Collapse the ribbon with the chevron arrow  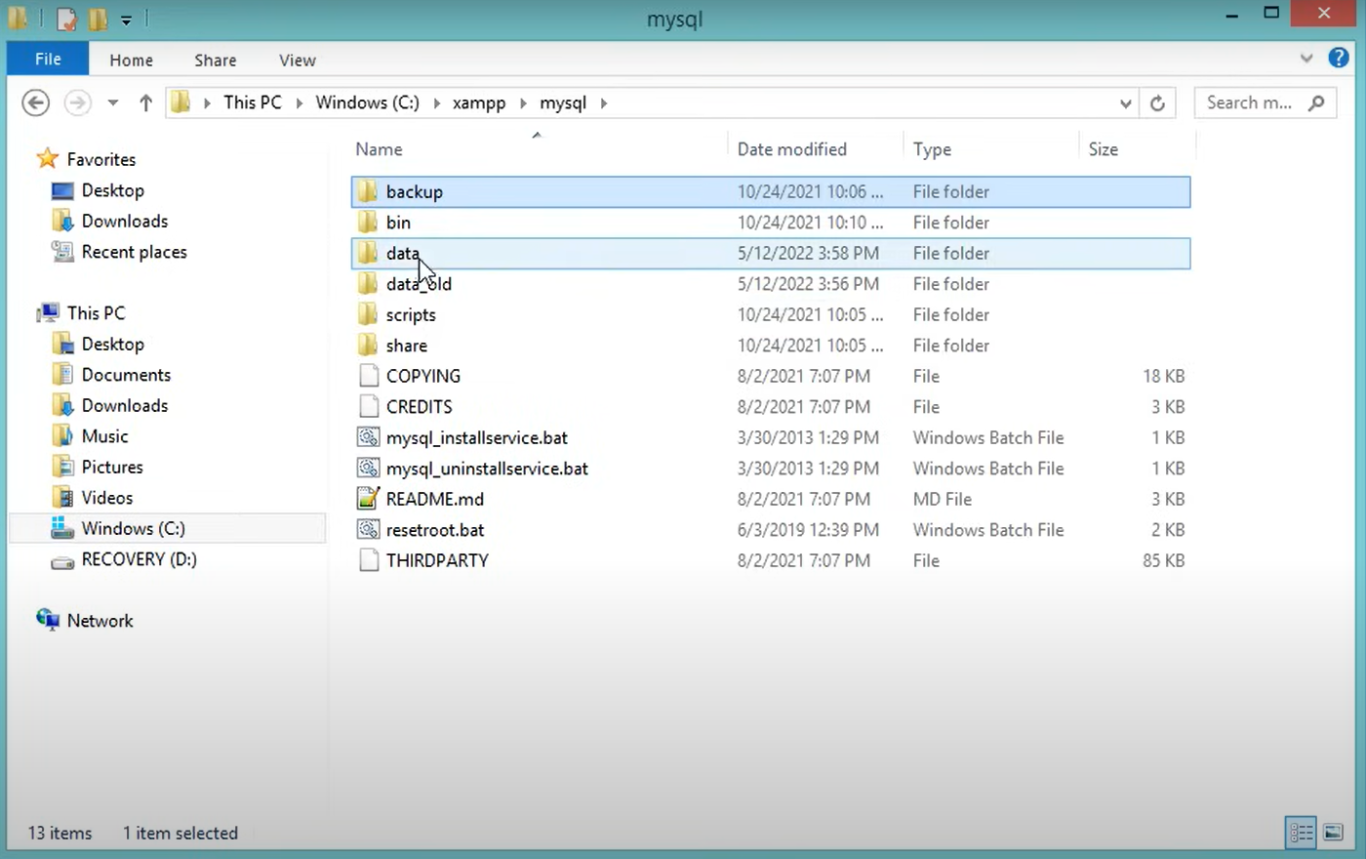tap(1306, 58)
